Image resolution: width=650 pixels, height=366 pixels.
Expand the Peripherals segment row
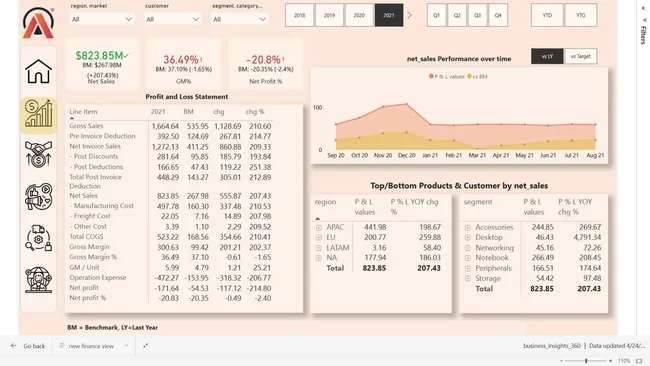pyautogui.click(x=468, y=268)
